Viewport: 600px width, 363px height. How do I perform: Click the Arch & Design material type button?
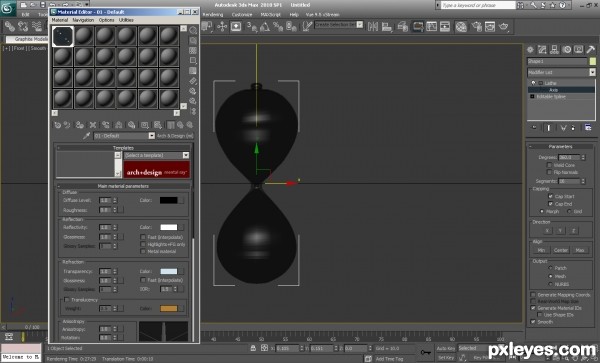pyautogui.click(x=175, y=136)
